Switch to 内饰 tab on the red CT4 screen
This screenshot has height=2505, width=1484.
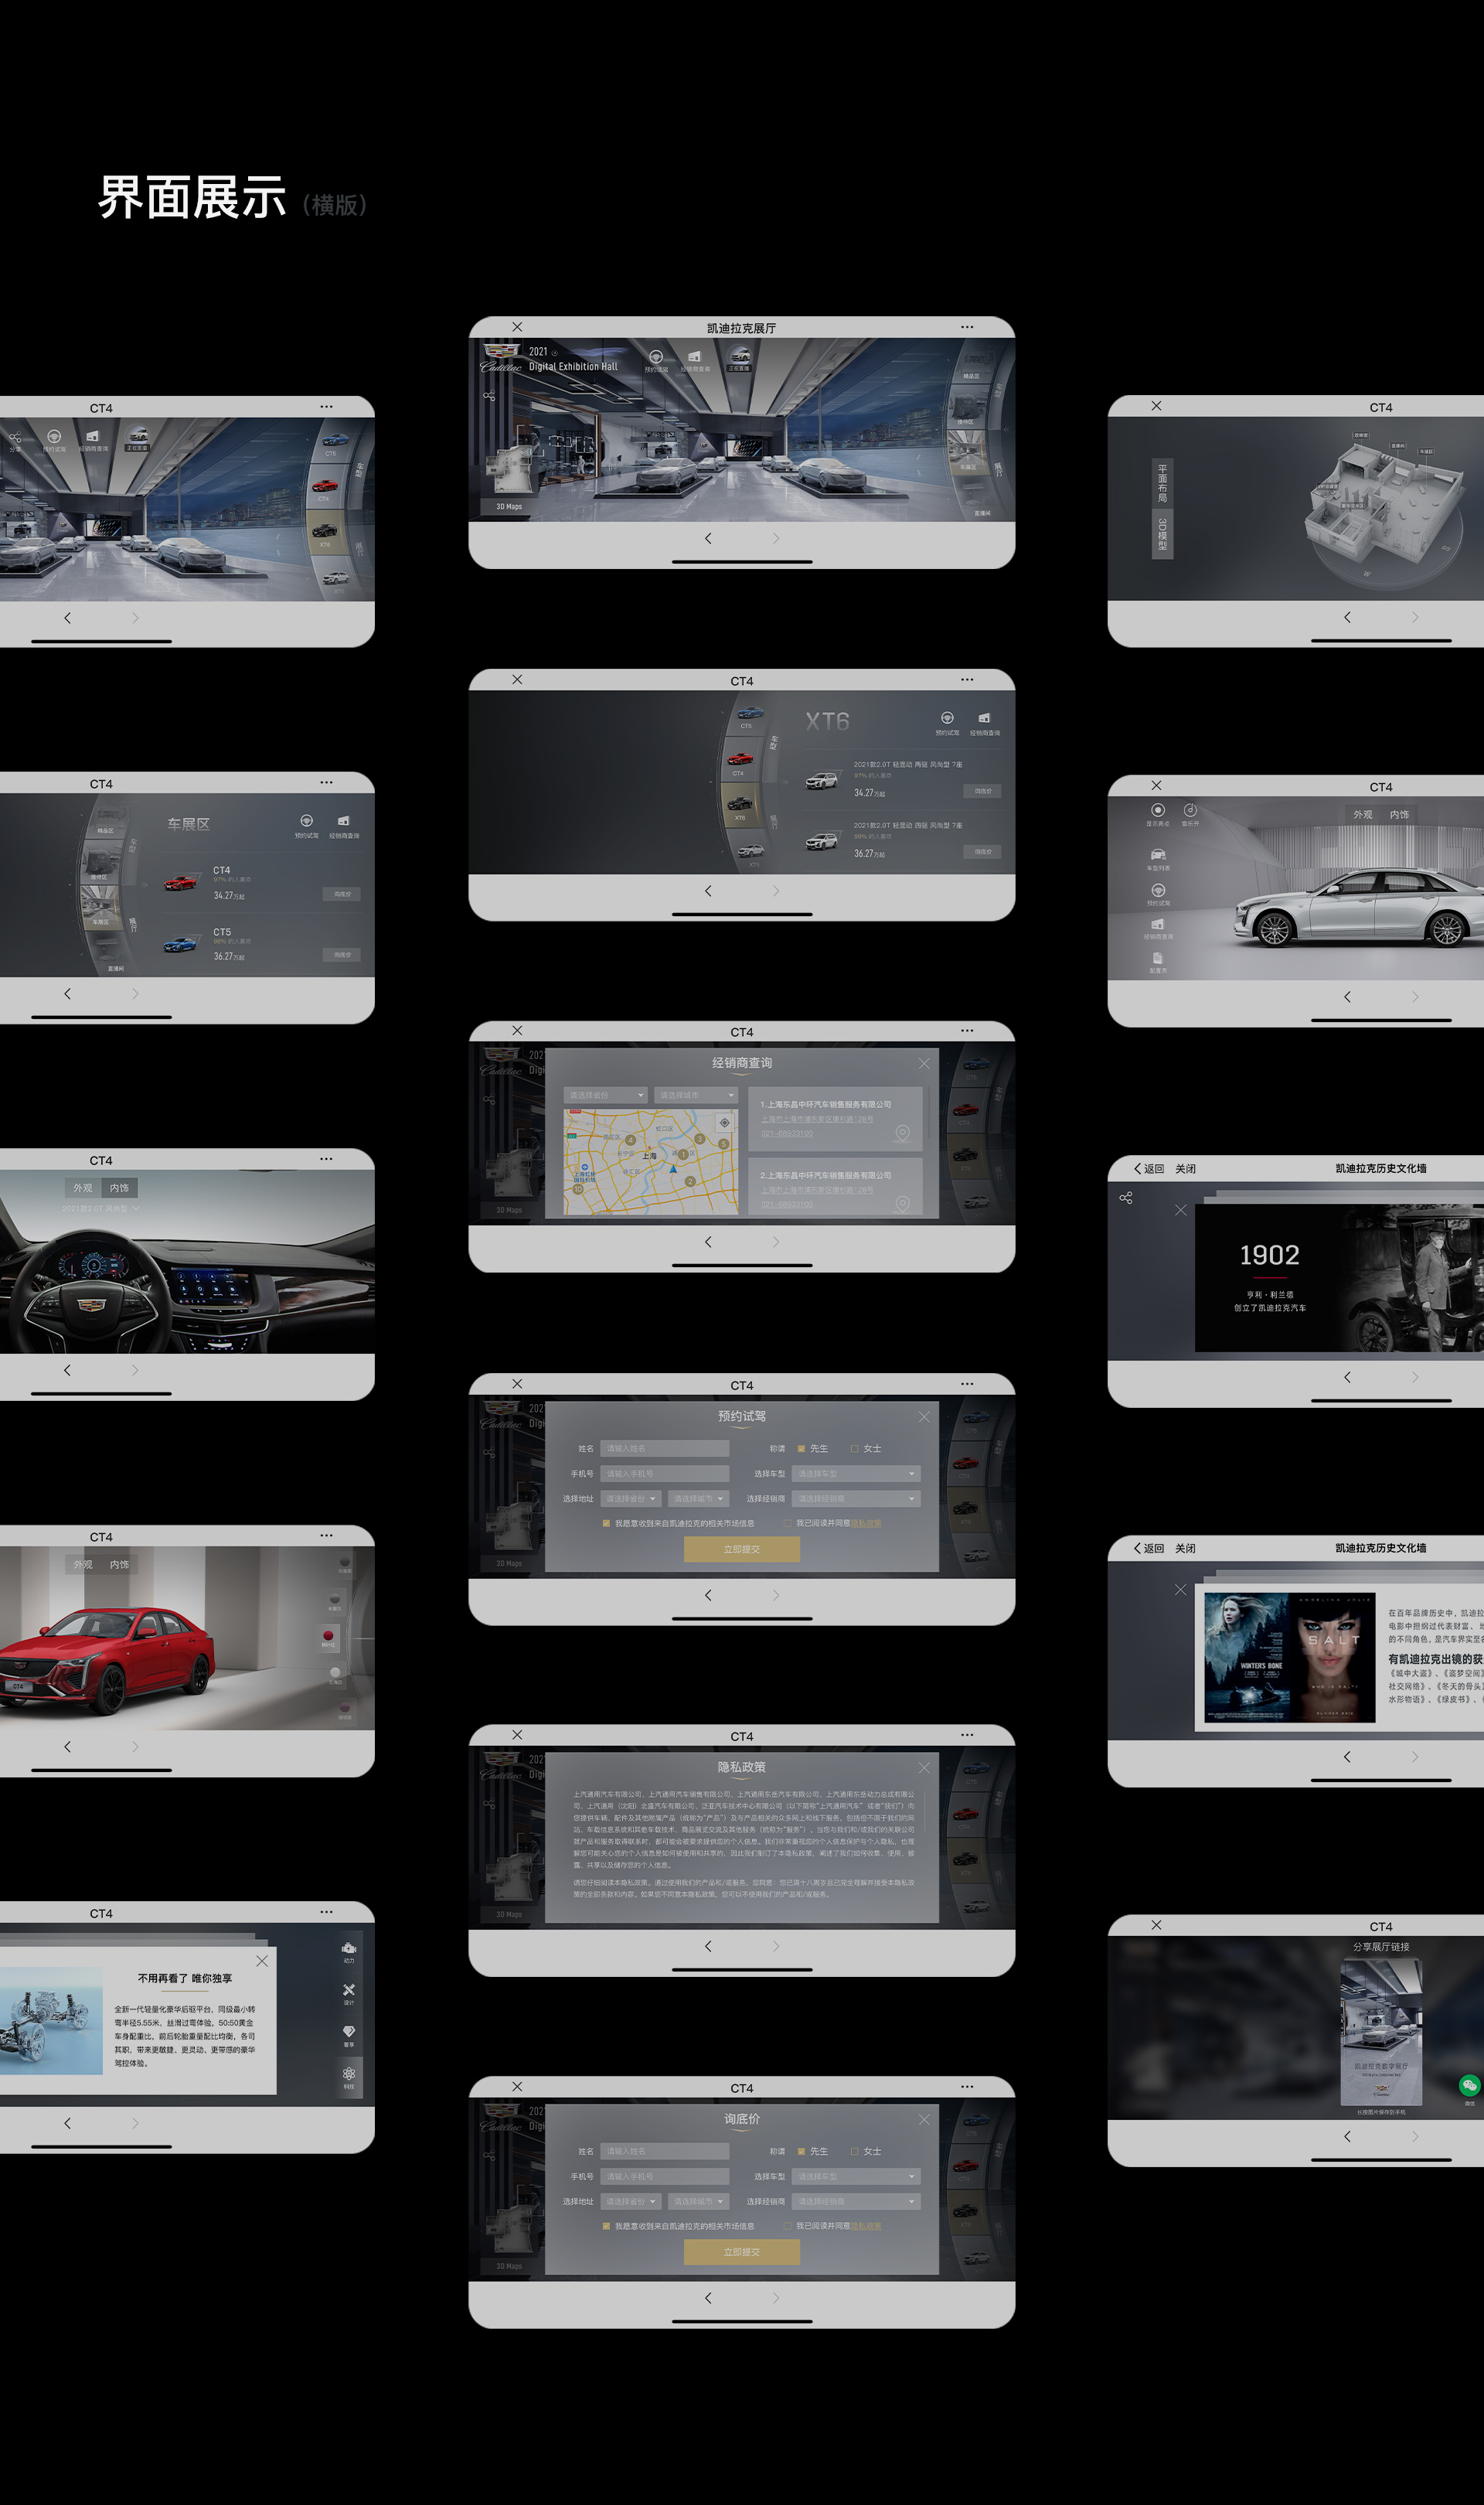click(x=119, y=1565)
